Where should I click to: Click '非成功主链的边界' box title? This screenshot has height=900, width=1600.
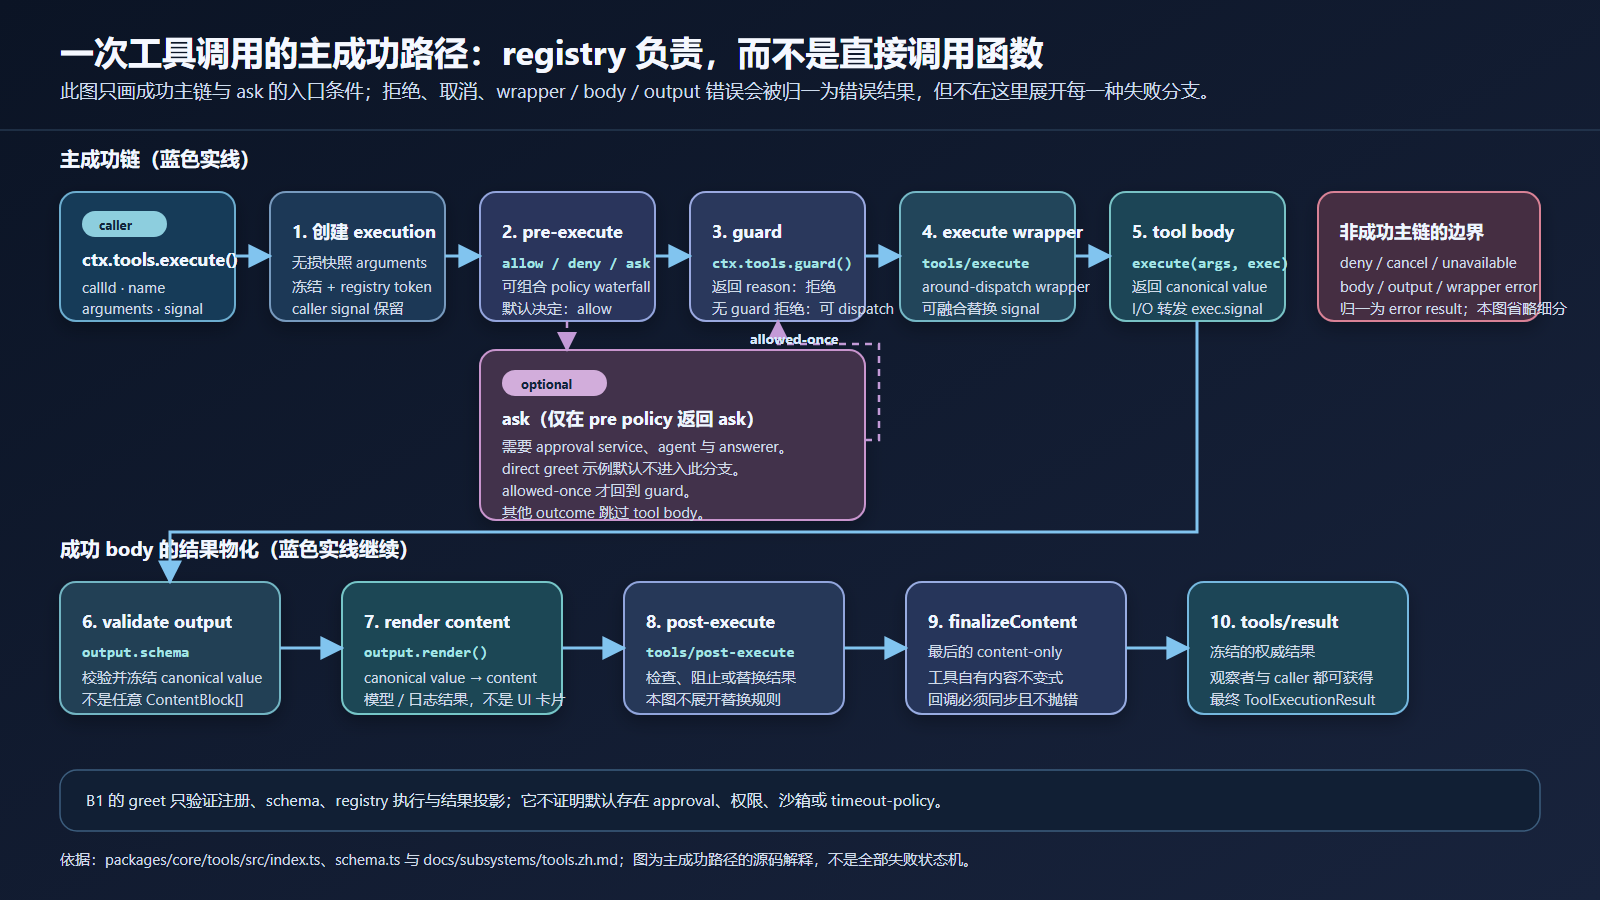[1412, 232]
